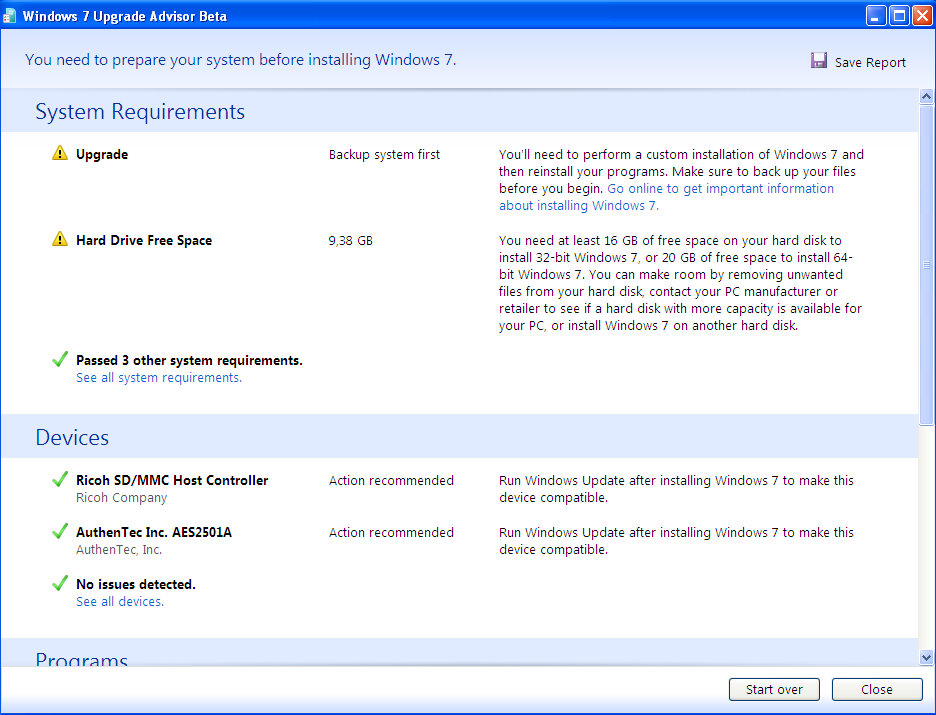Click the green checkmark beside Passed 3 other requirements

[60, 359]
